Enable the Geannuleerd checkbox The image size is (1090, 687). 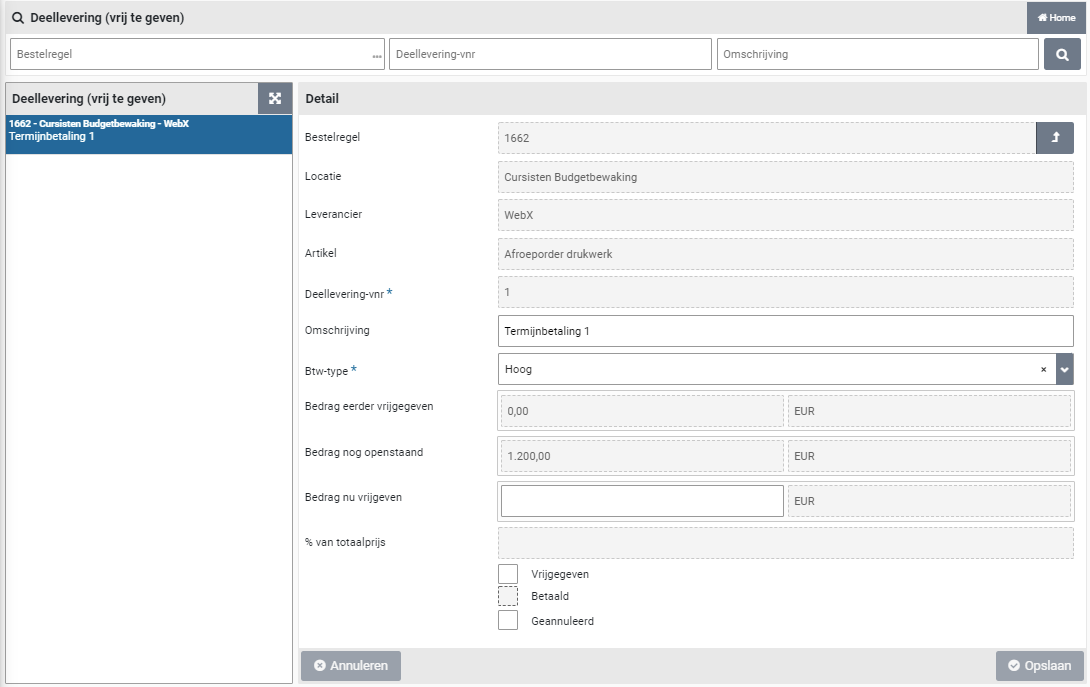pyautogui.click(x=508, y=620)
